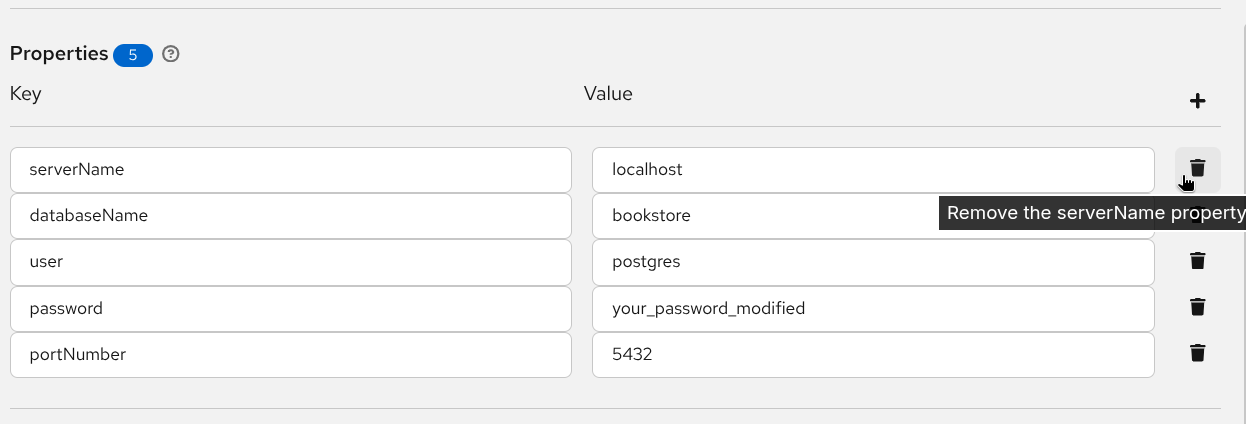Delete the password property row

click(1197, 307)
